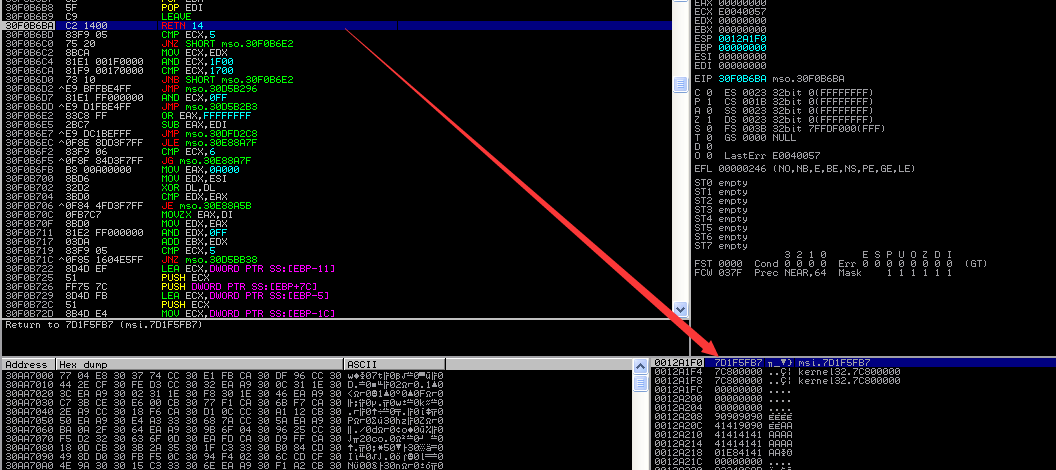The width and height of the screenshot is (1056, 470).
Task: Click the ASCII column header in dump
Action: click(360, 364)
